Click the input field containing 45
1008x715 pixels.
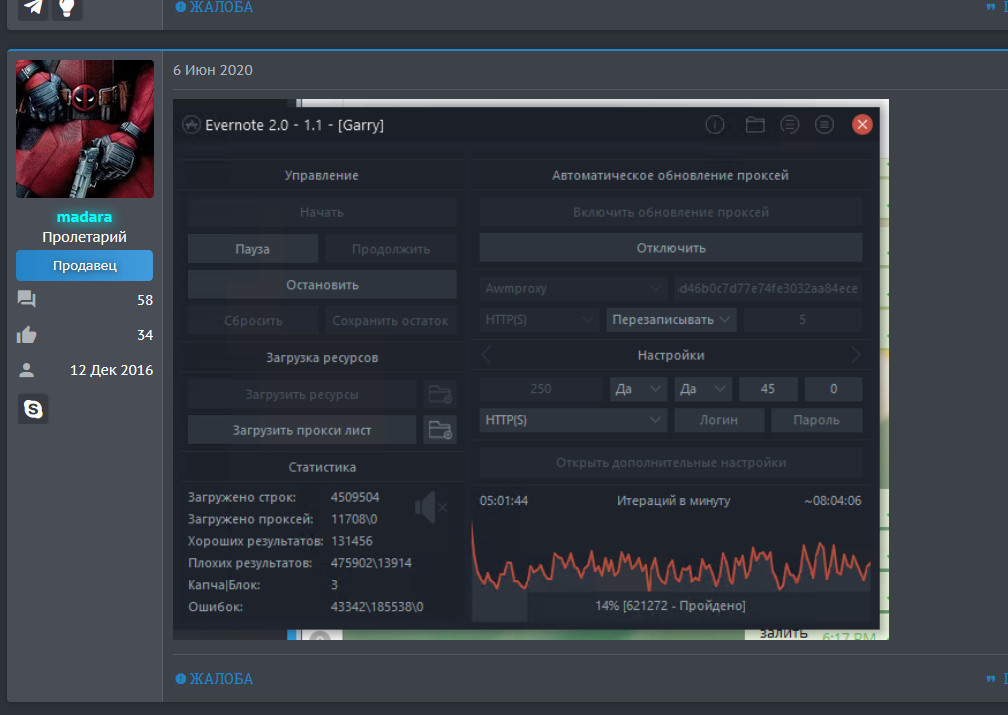point(767,389)
